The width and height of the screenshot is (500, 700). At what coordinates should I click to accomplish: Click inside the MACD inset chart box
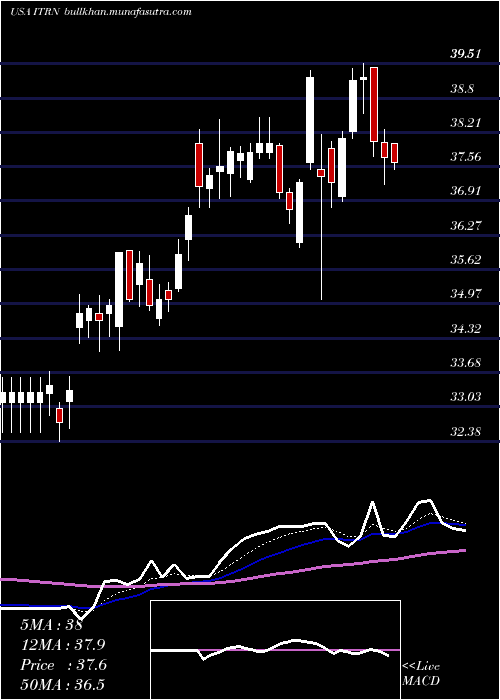[275, 650]
